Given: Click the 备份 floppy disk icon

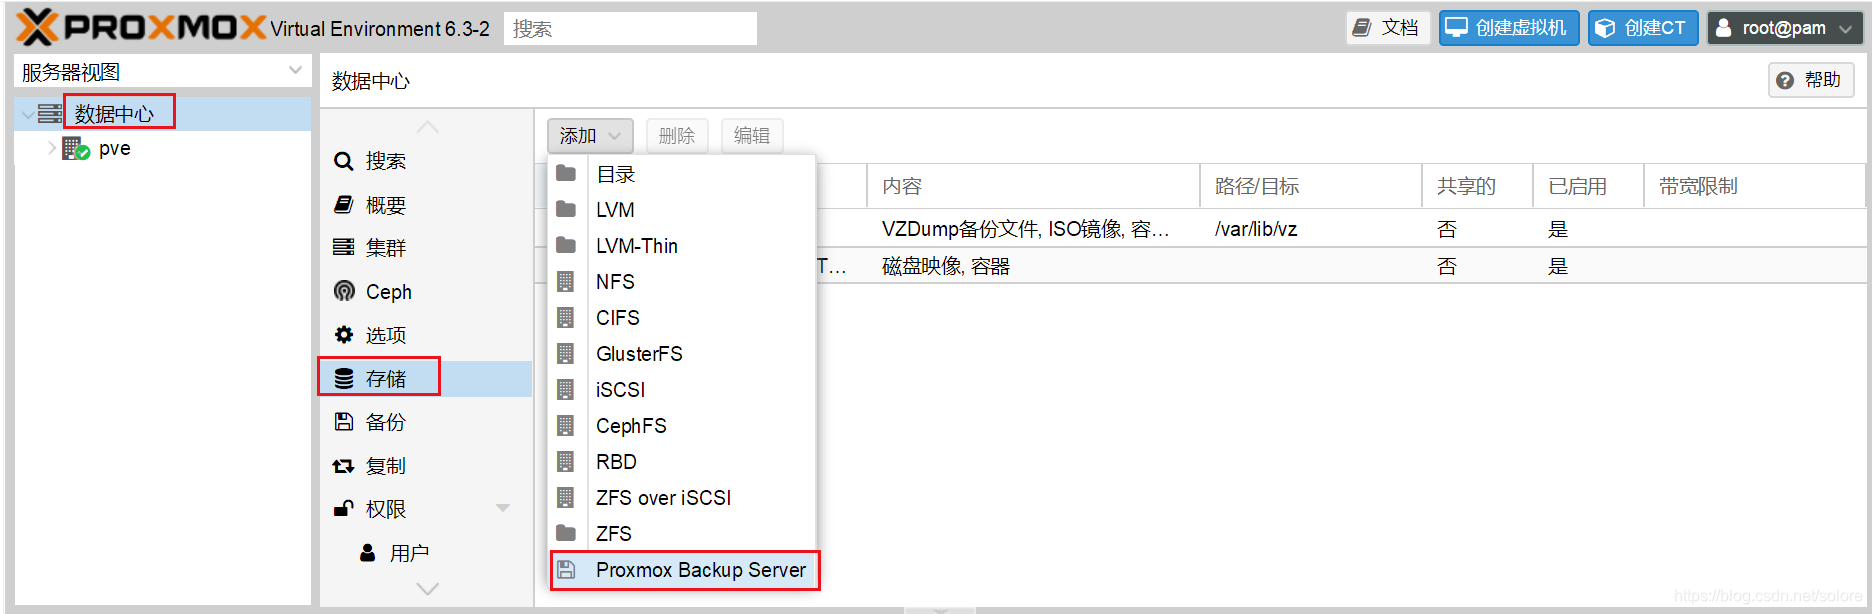Looking at the screenshot, I should click(344, 422).
